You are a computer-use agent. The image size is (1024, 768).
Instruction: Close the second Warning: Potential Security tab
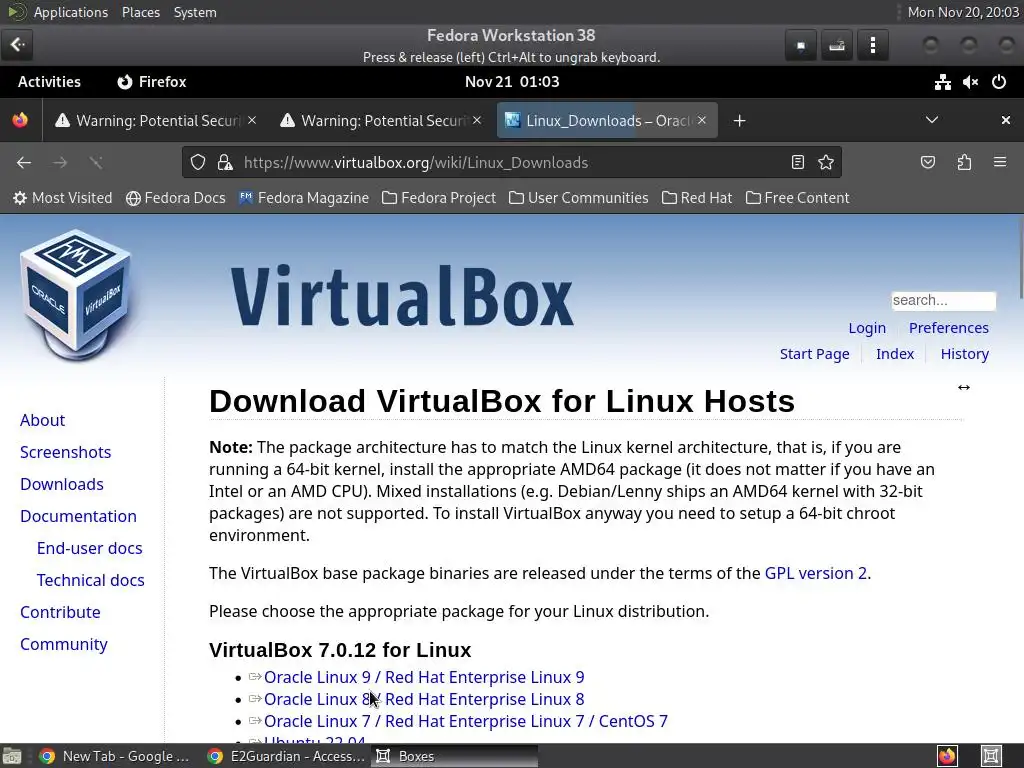tap(477, 120)
